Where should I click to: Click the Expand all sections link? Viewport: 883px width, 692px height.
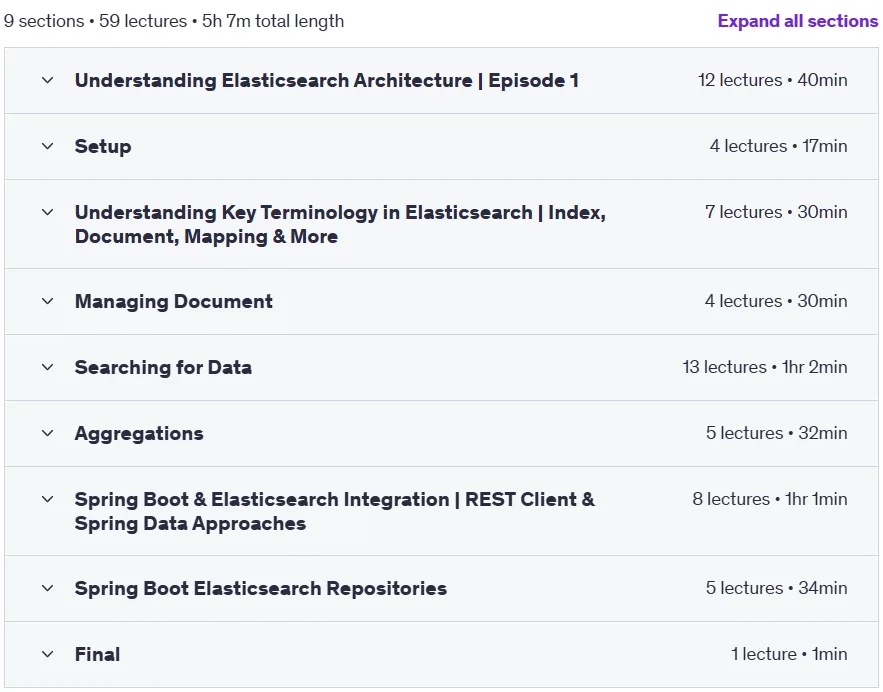pos(797,21)
